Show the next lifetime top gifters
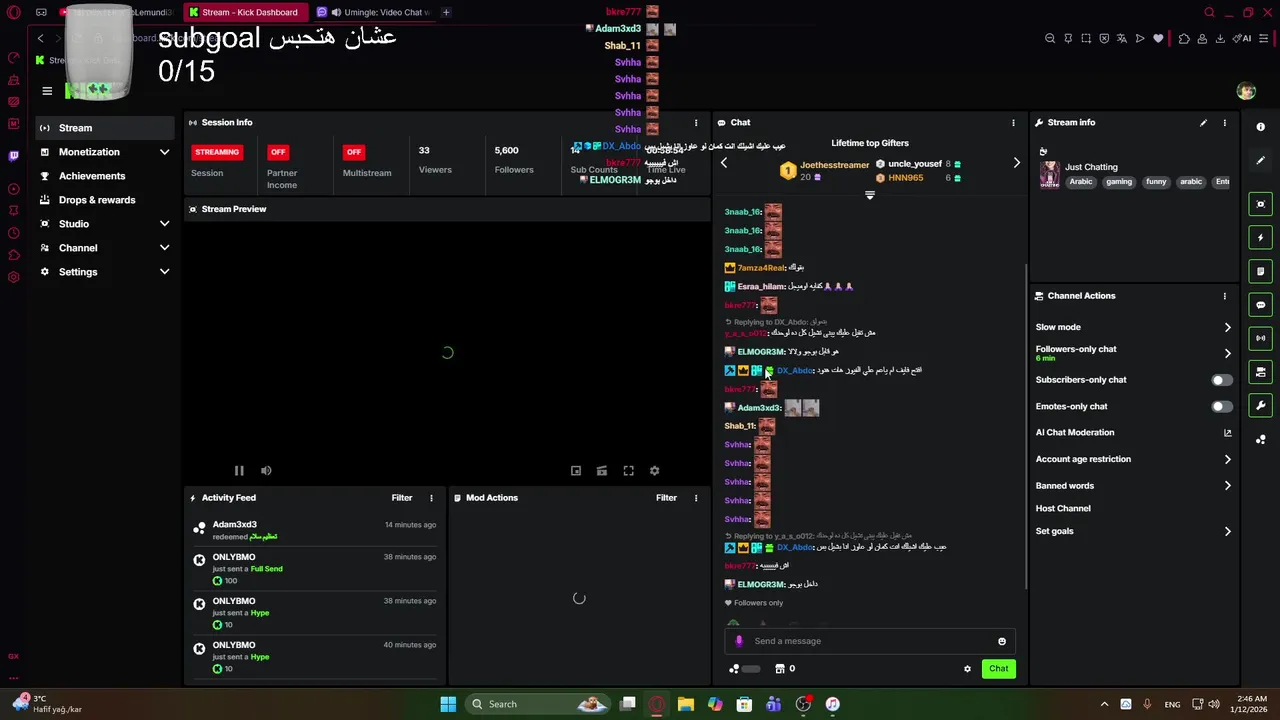Viewport: 1280px width, 720px height. [1017, 163]
